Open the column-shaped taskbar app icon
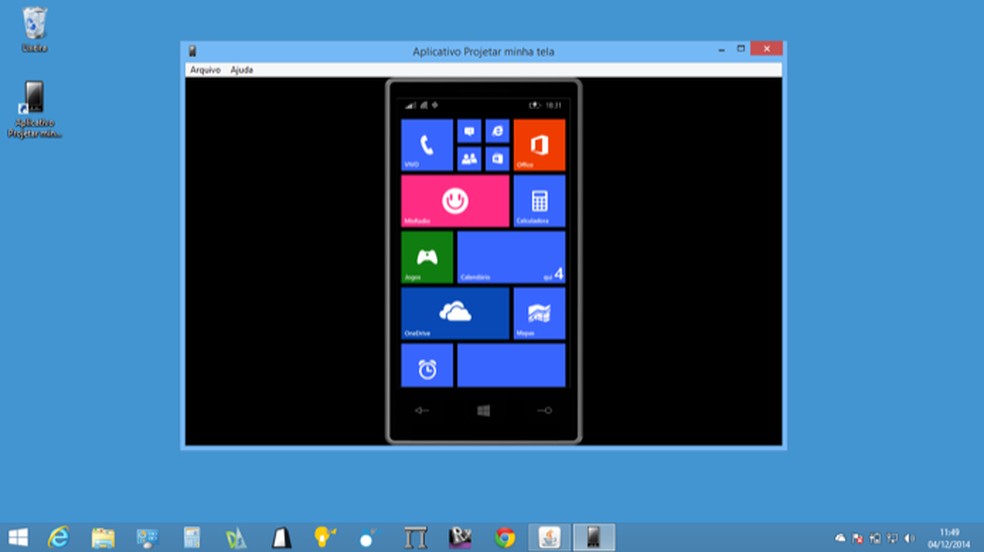The height and width of the screenshot is (552, 984). coord(415,538)
